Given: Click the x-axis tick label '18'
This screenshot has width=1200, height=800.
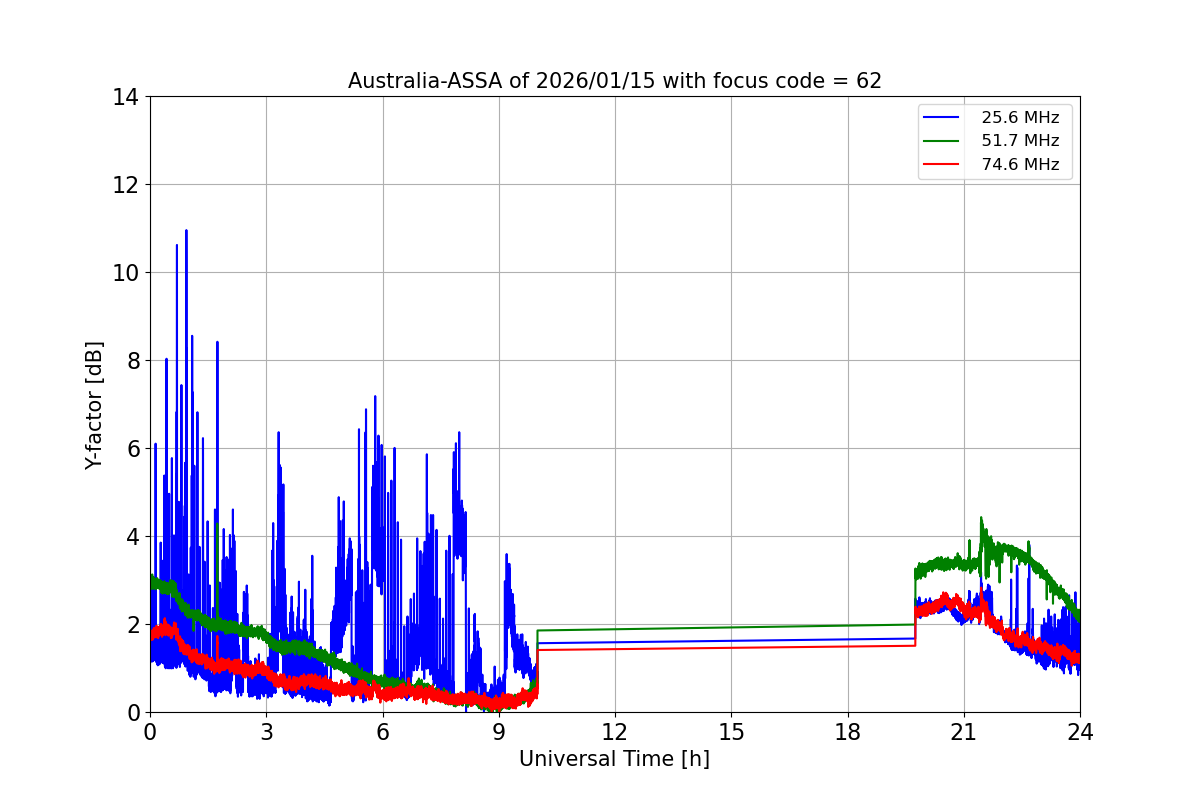Looking at the screenshot, I should pyautogui.click(x=847, y=732).
